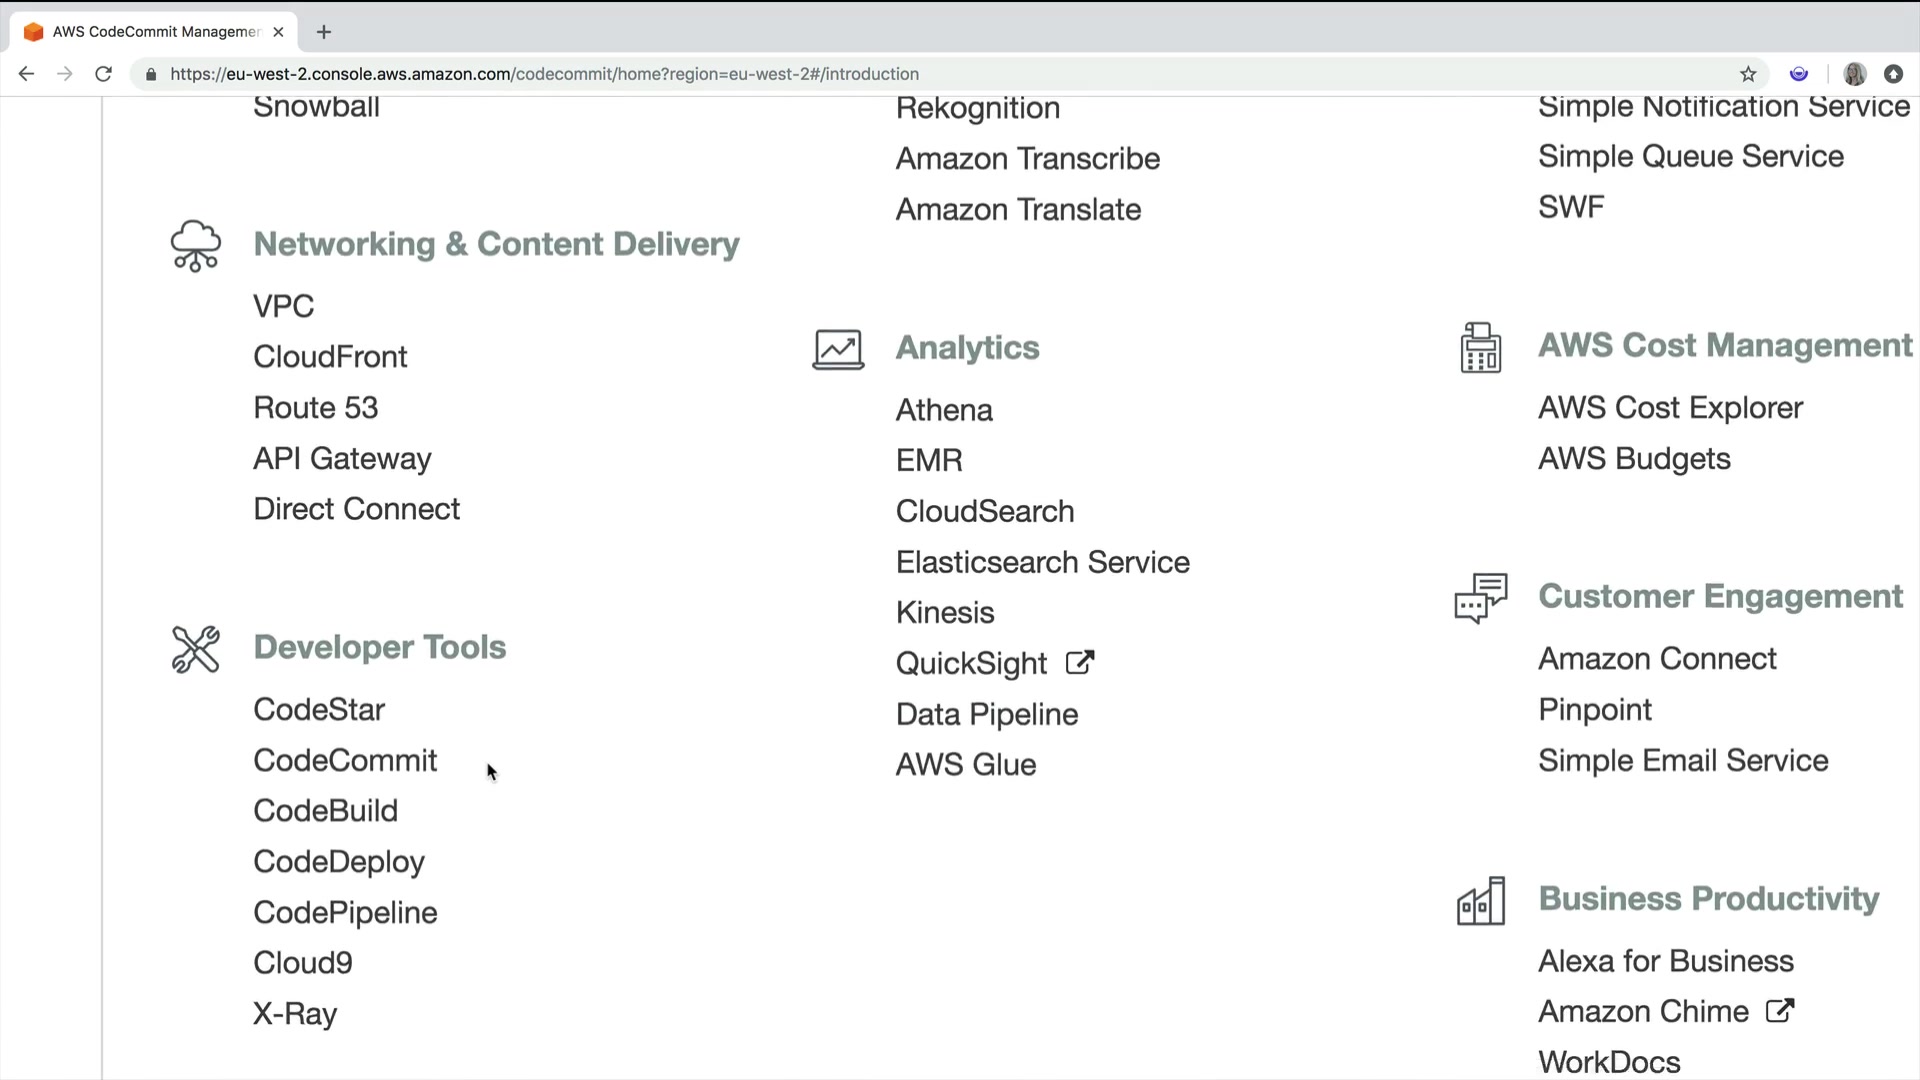Open a new browser tab
1920x1080 pixels.
pos(324,32)
